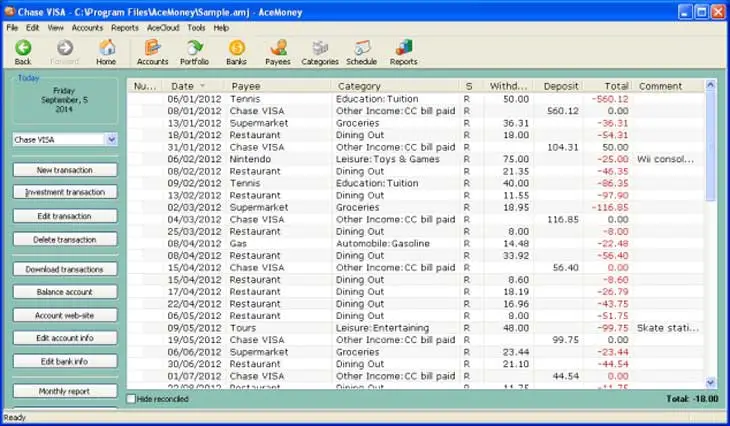
Task: Click the 560.12 deposit value
Action: (563, 111)
